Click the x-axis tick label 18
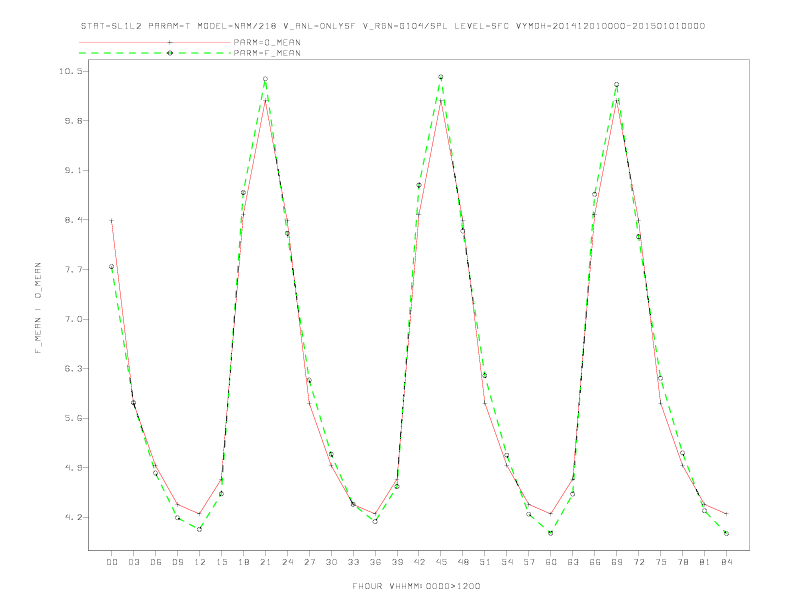The height and width of the screenshot is (612, 792). (x=243, y=562)
